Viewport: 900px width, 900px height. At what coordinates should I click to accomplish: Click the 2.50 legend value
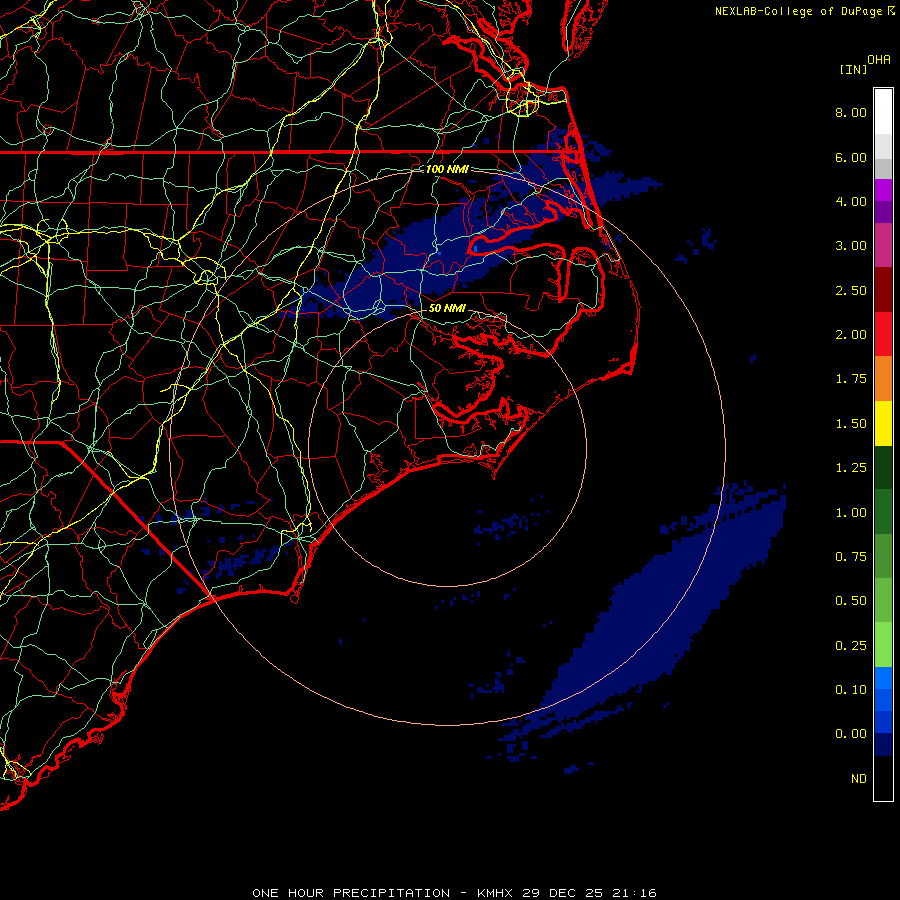pos(851,290)
